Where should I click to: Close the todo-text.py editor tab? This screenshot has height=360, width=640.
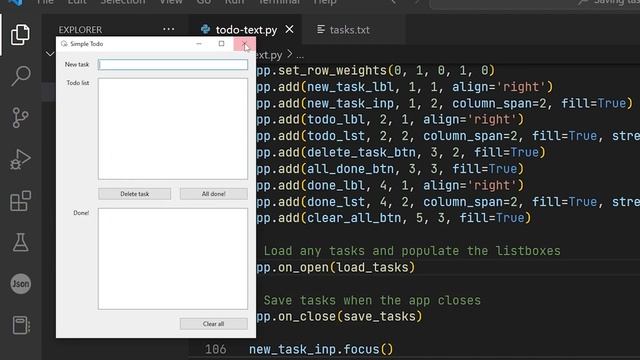289,29
